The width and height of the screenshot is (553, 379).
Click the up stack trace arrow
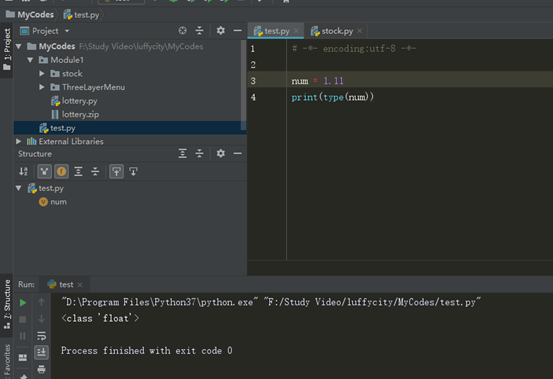[x=41, y=302]
